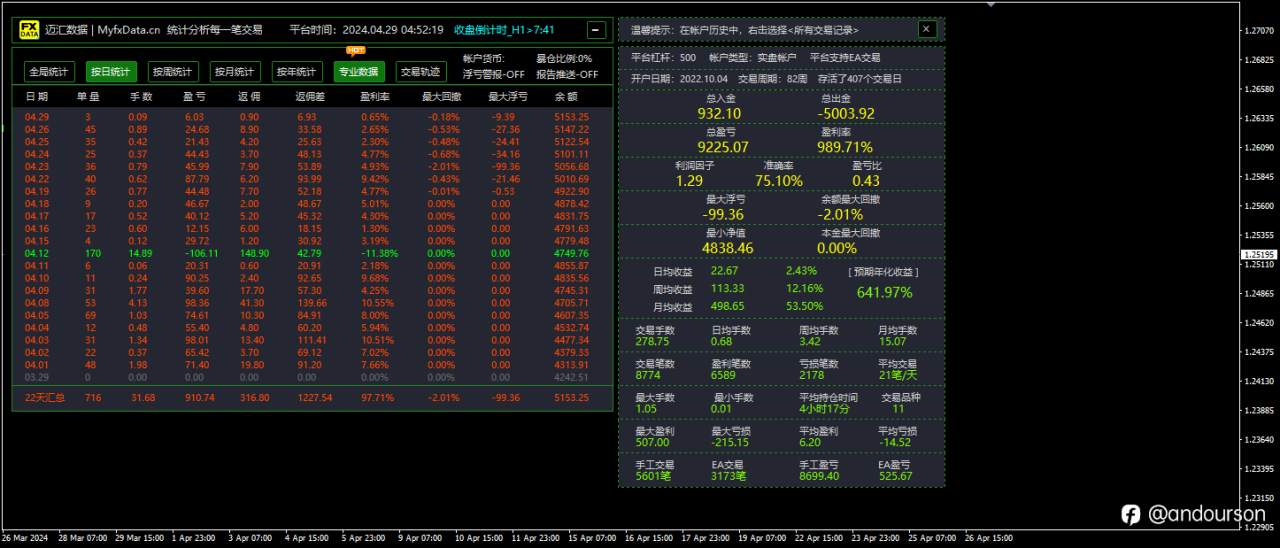Select the 按日统计 tab
Screen dimensions: 1280x548
tap(111, 72)
